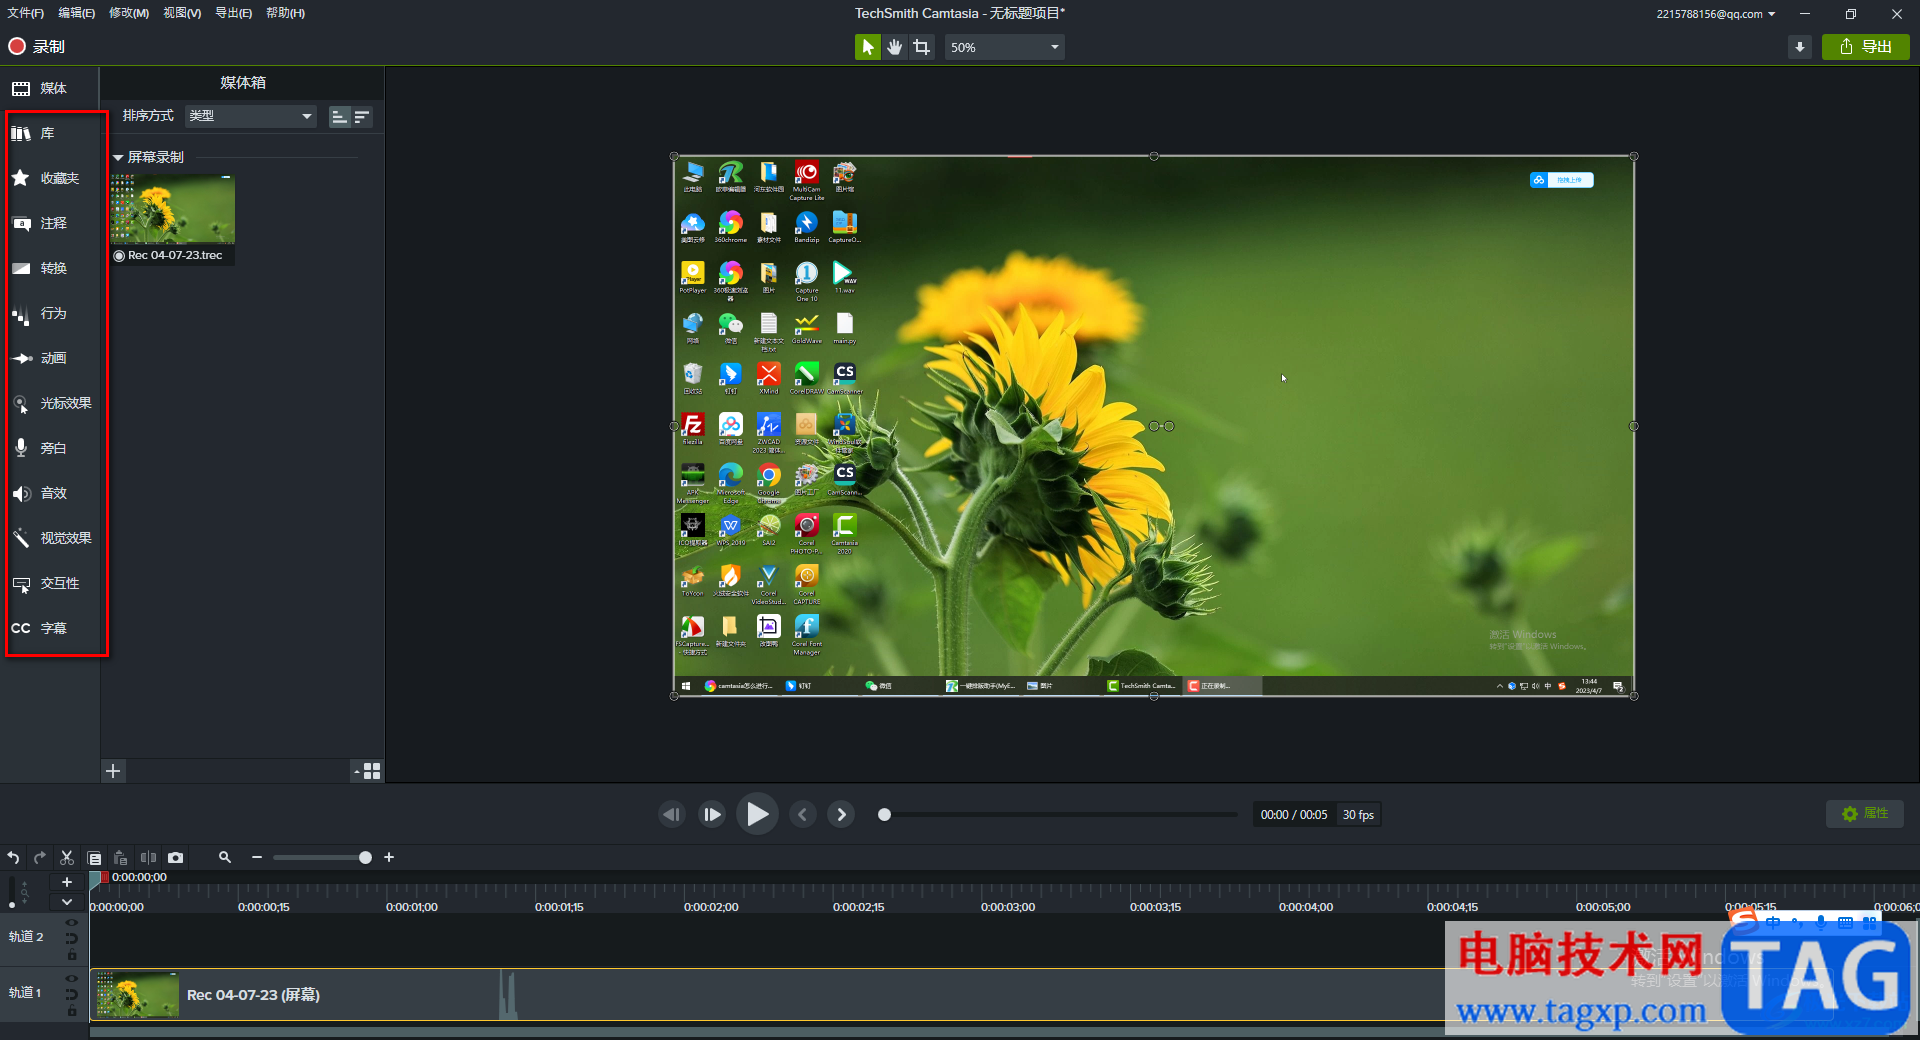Open the 视觉效果 visual effects tab

point(52,538)
